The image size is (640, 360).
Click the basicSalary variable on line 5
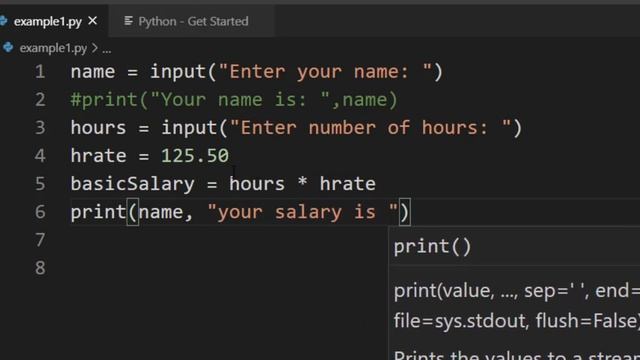pyautogui.click(x=133, y=184)
